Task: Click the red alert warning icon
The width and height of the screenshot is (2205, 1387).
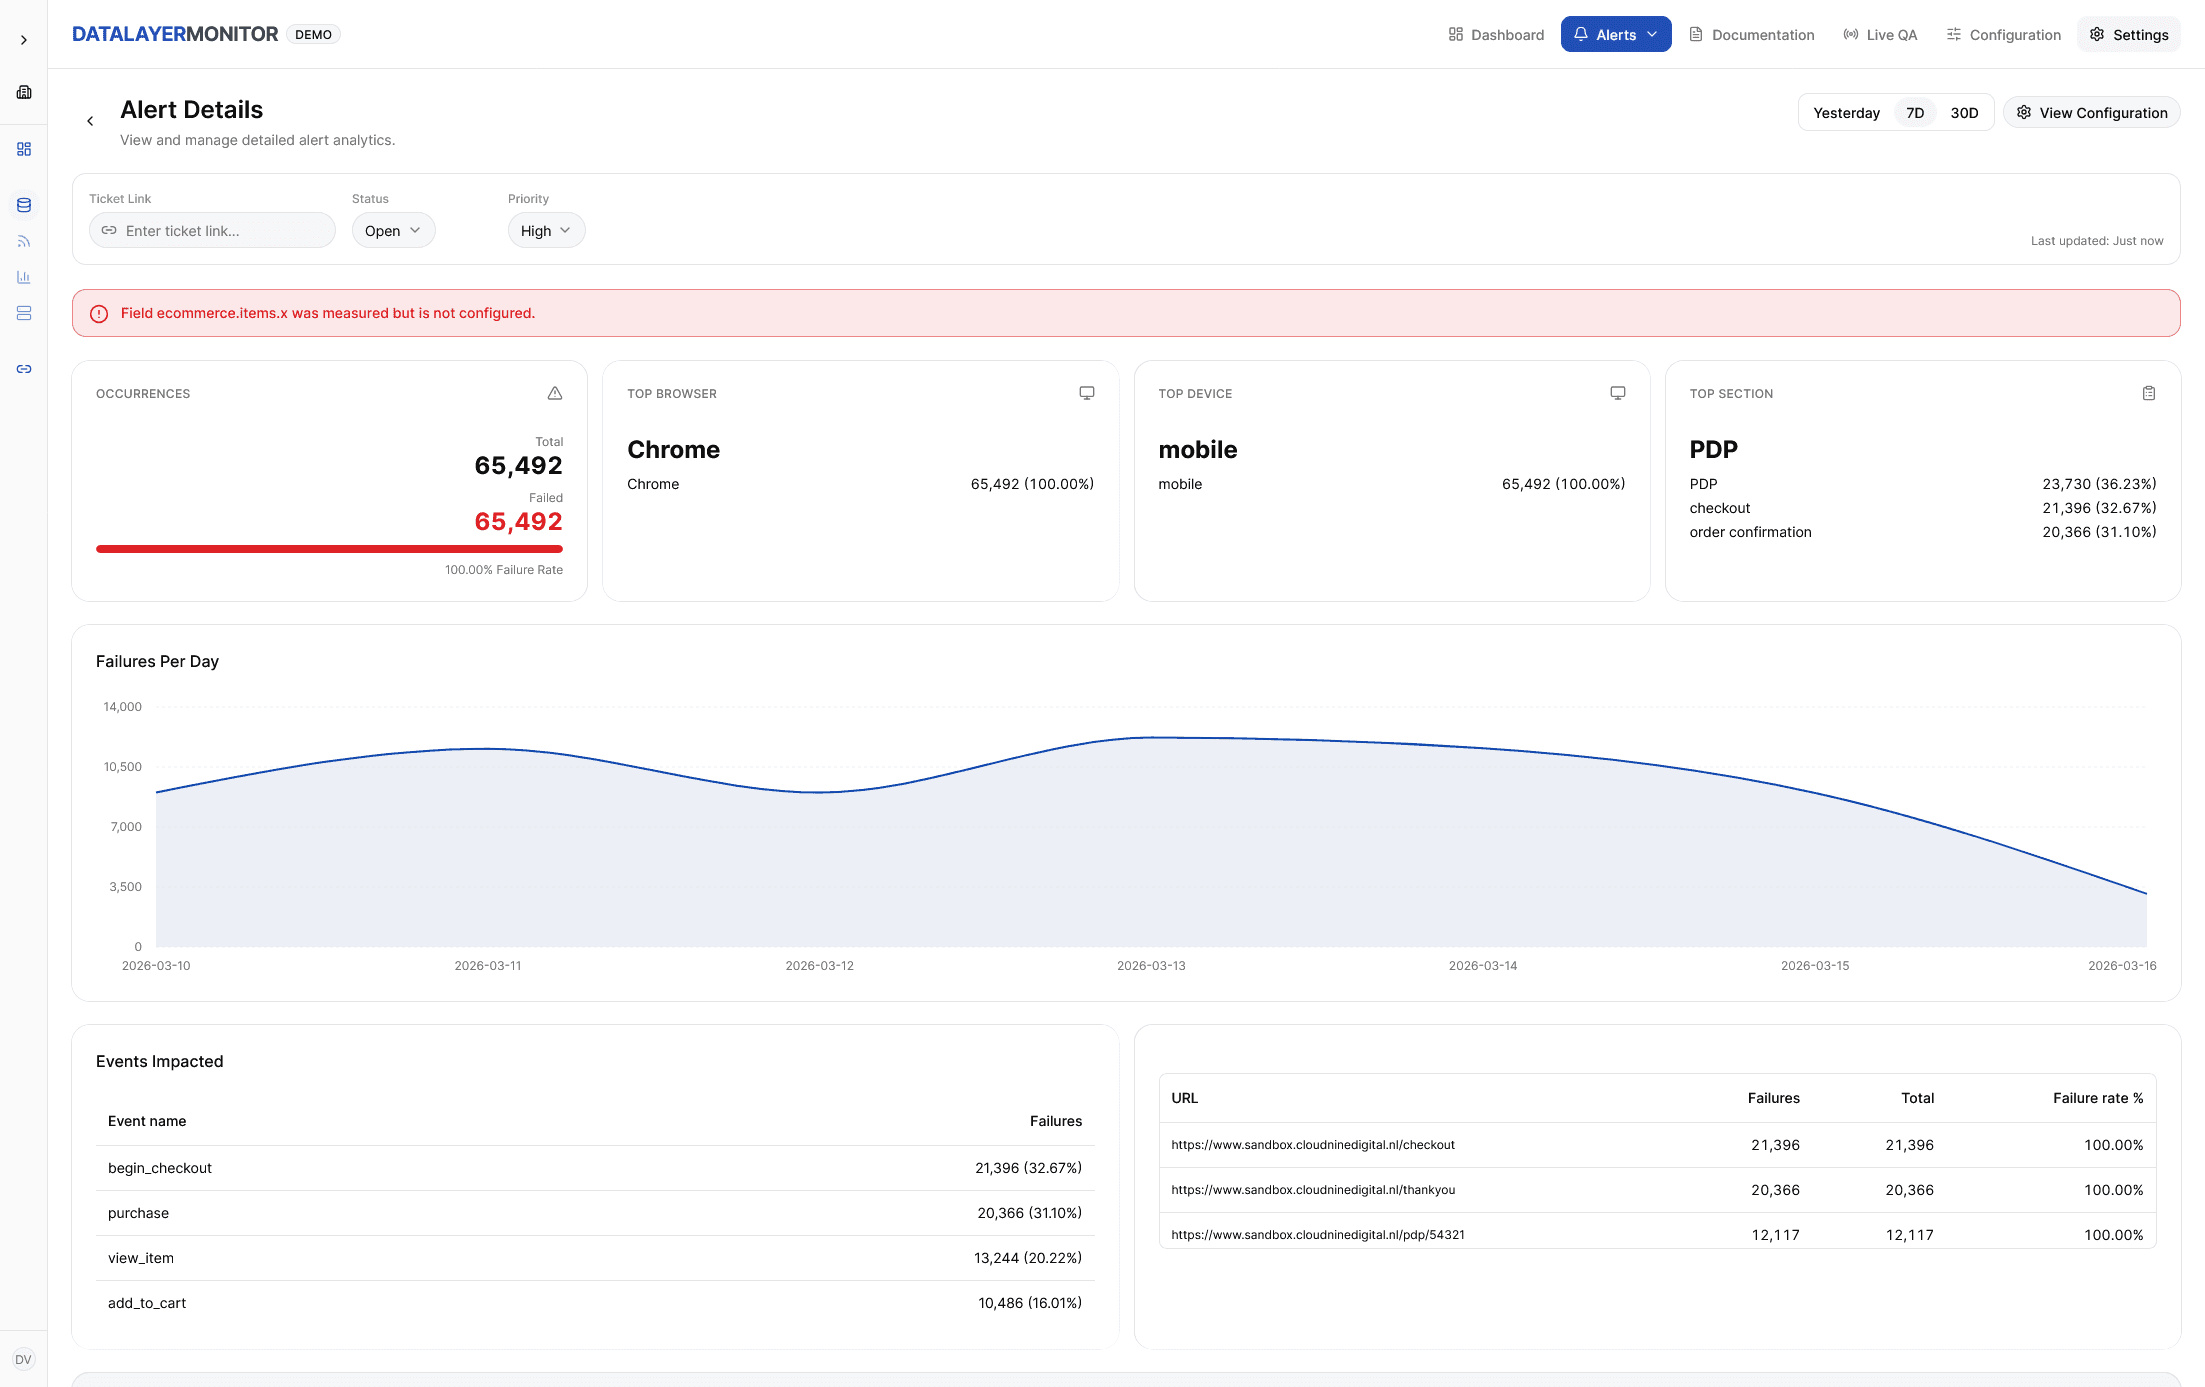Action: coord(99,314)
